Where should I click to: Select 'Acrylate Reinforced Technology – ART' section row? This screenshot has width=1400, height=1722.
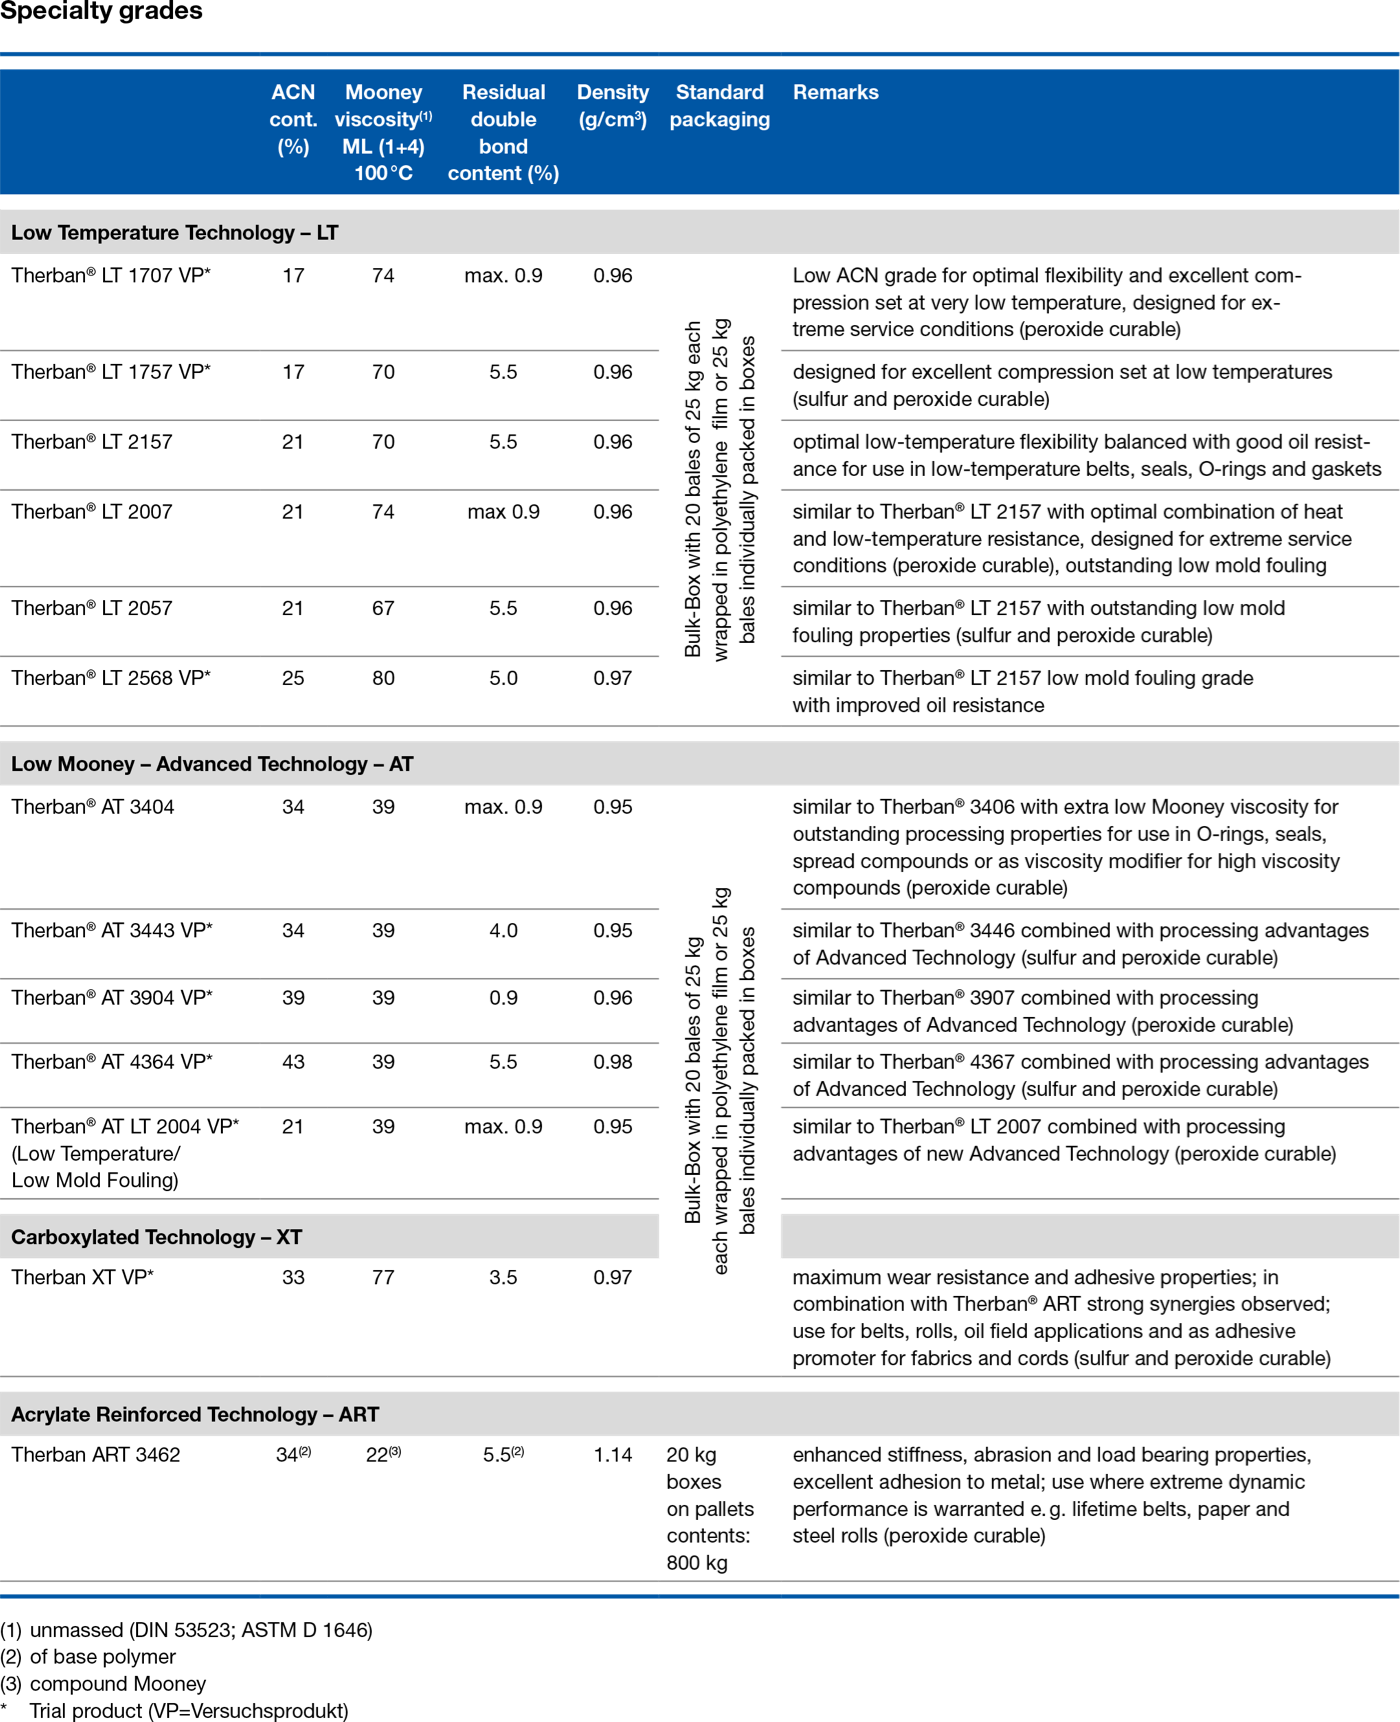tap(699, 1414)
